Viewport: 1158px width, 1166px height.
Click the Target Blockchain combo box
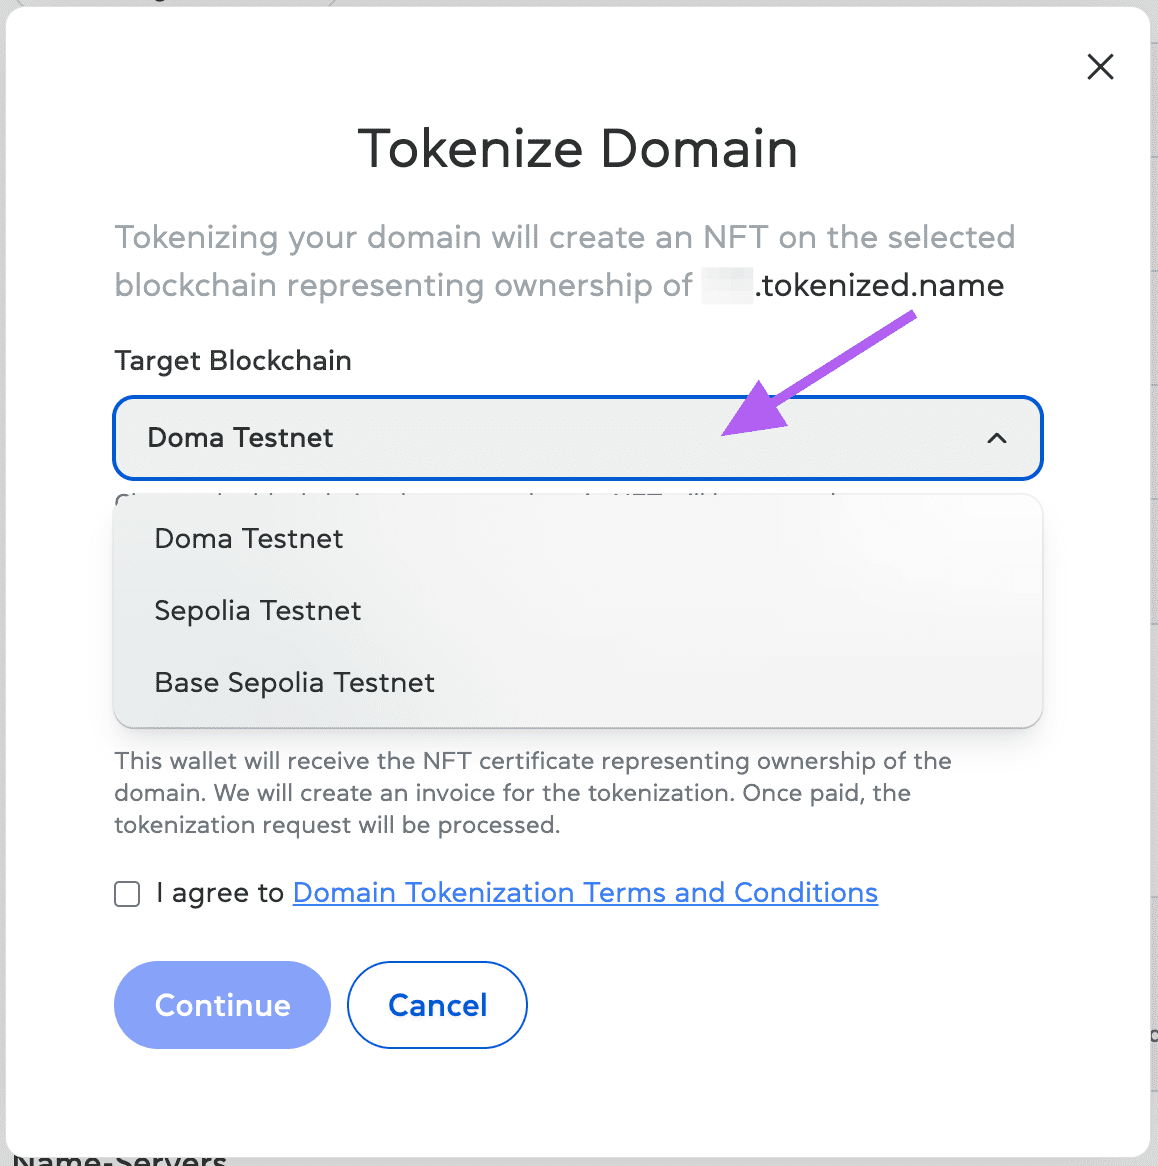pyautogui.click(x=578, y=438)
